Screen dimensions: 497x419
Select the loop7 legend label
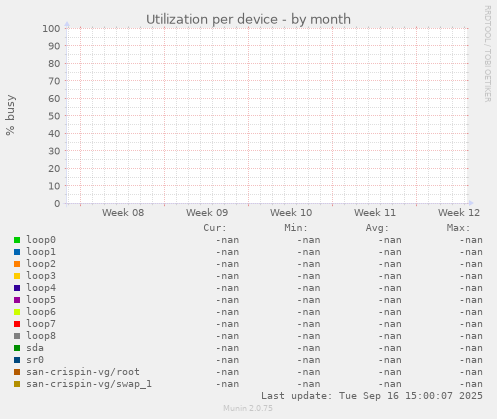point(41,324)
